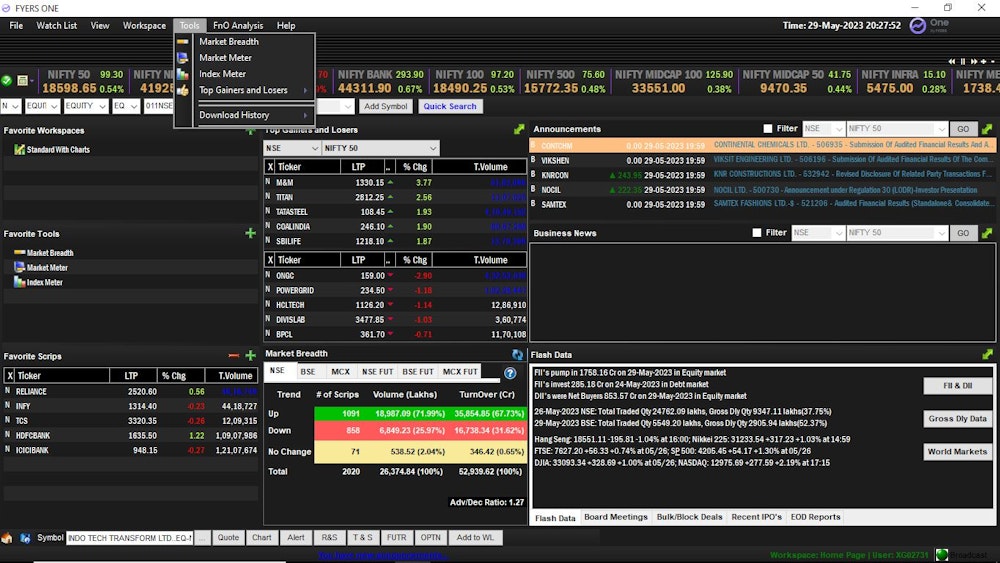Add a new Favorite Tool with plus icon
1000x563 pixels.
250,233
